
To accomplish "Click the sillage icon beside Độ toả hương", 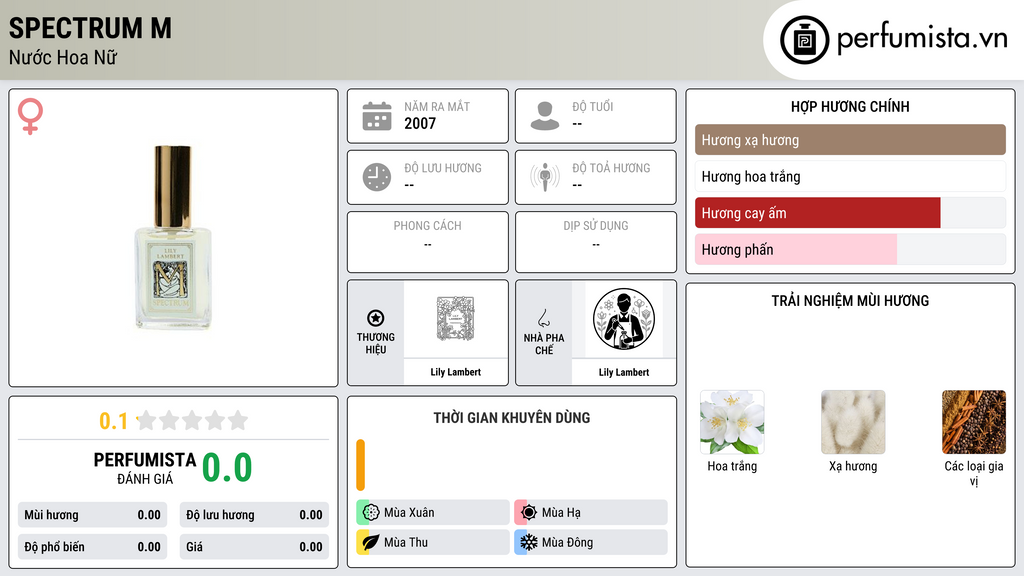I will tap(545, 177).
